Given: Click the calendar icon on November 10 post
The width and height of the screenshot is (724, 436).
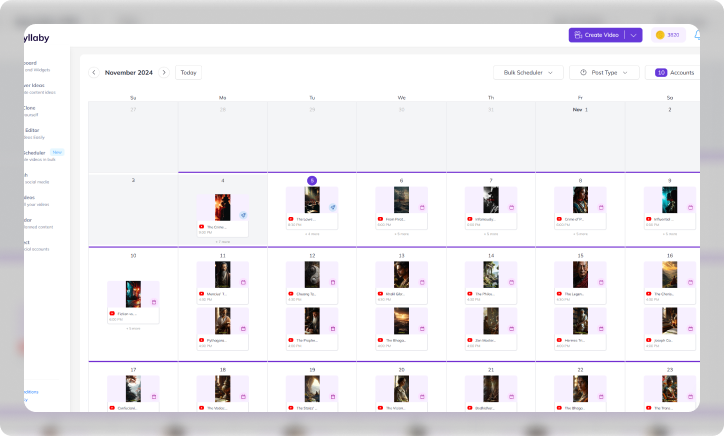Looking at the screenshot, I should [x=153, y=301].
